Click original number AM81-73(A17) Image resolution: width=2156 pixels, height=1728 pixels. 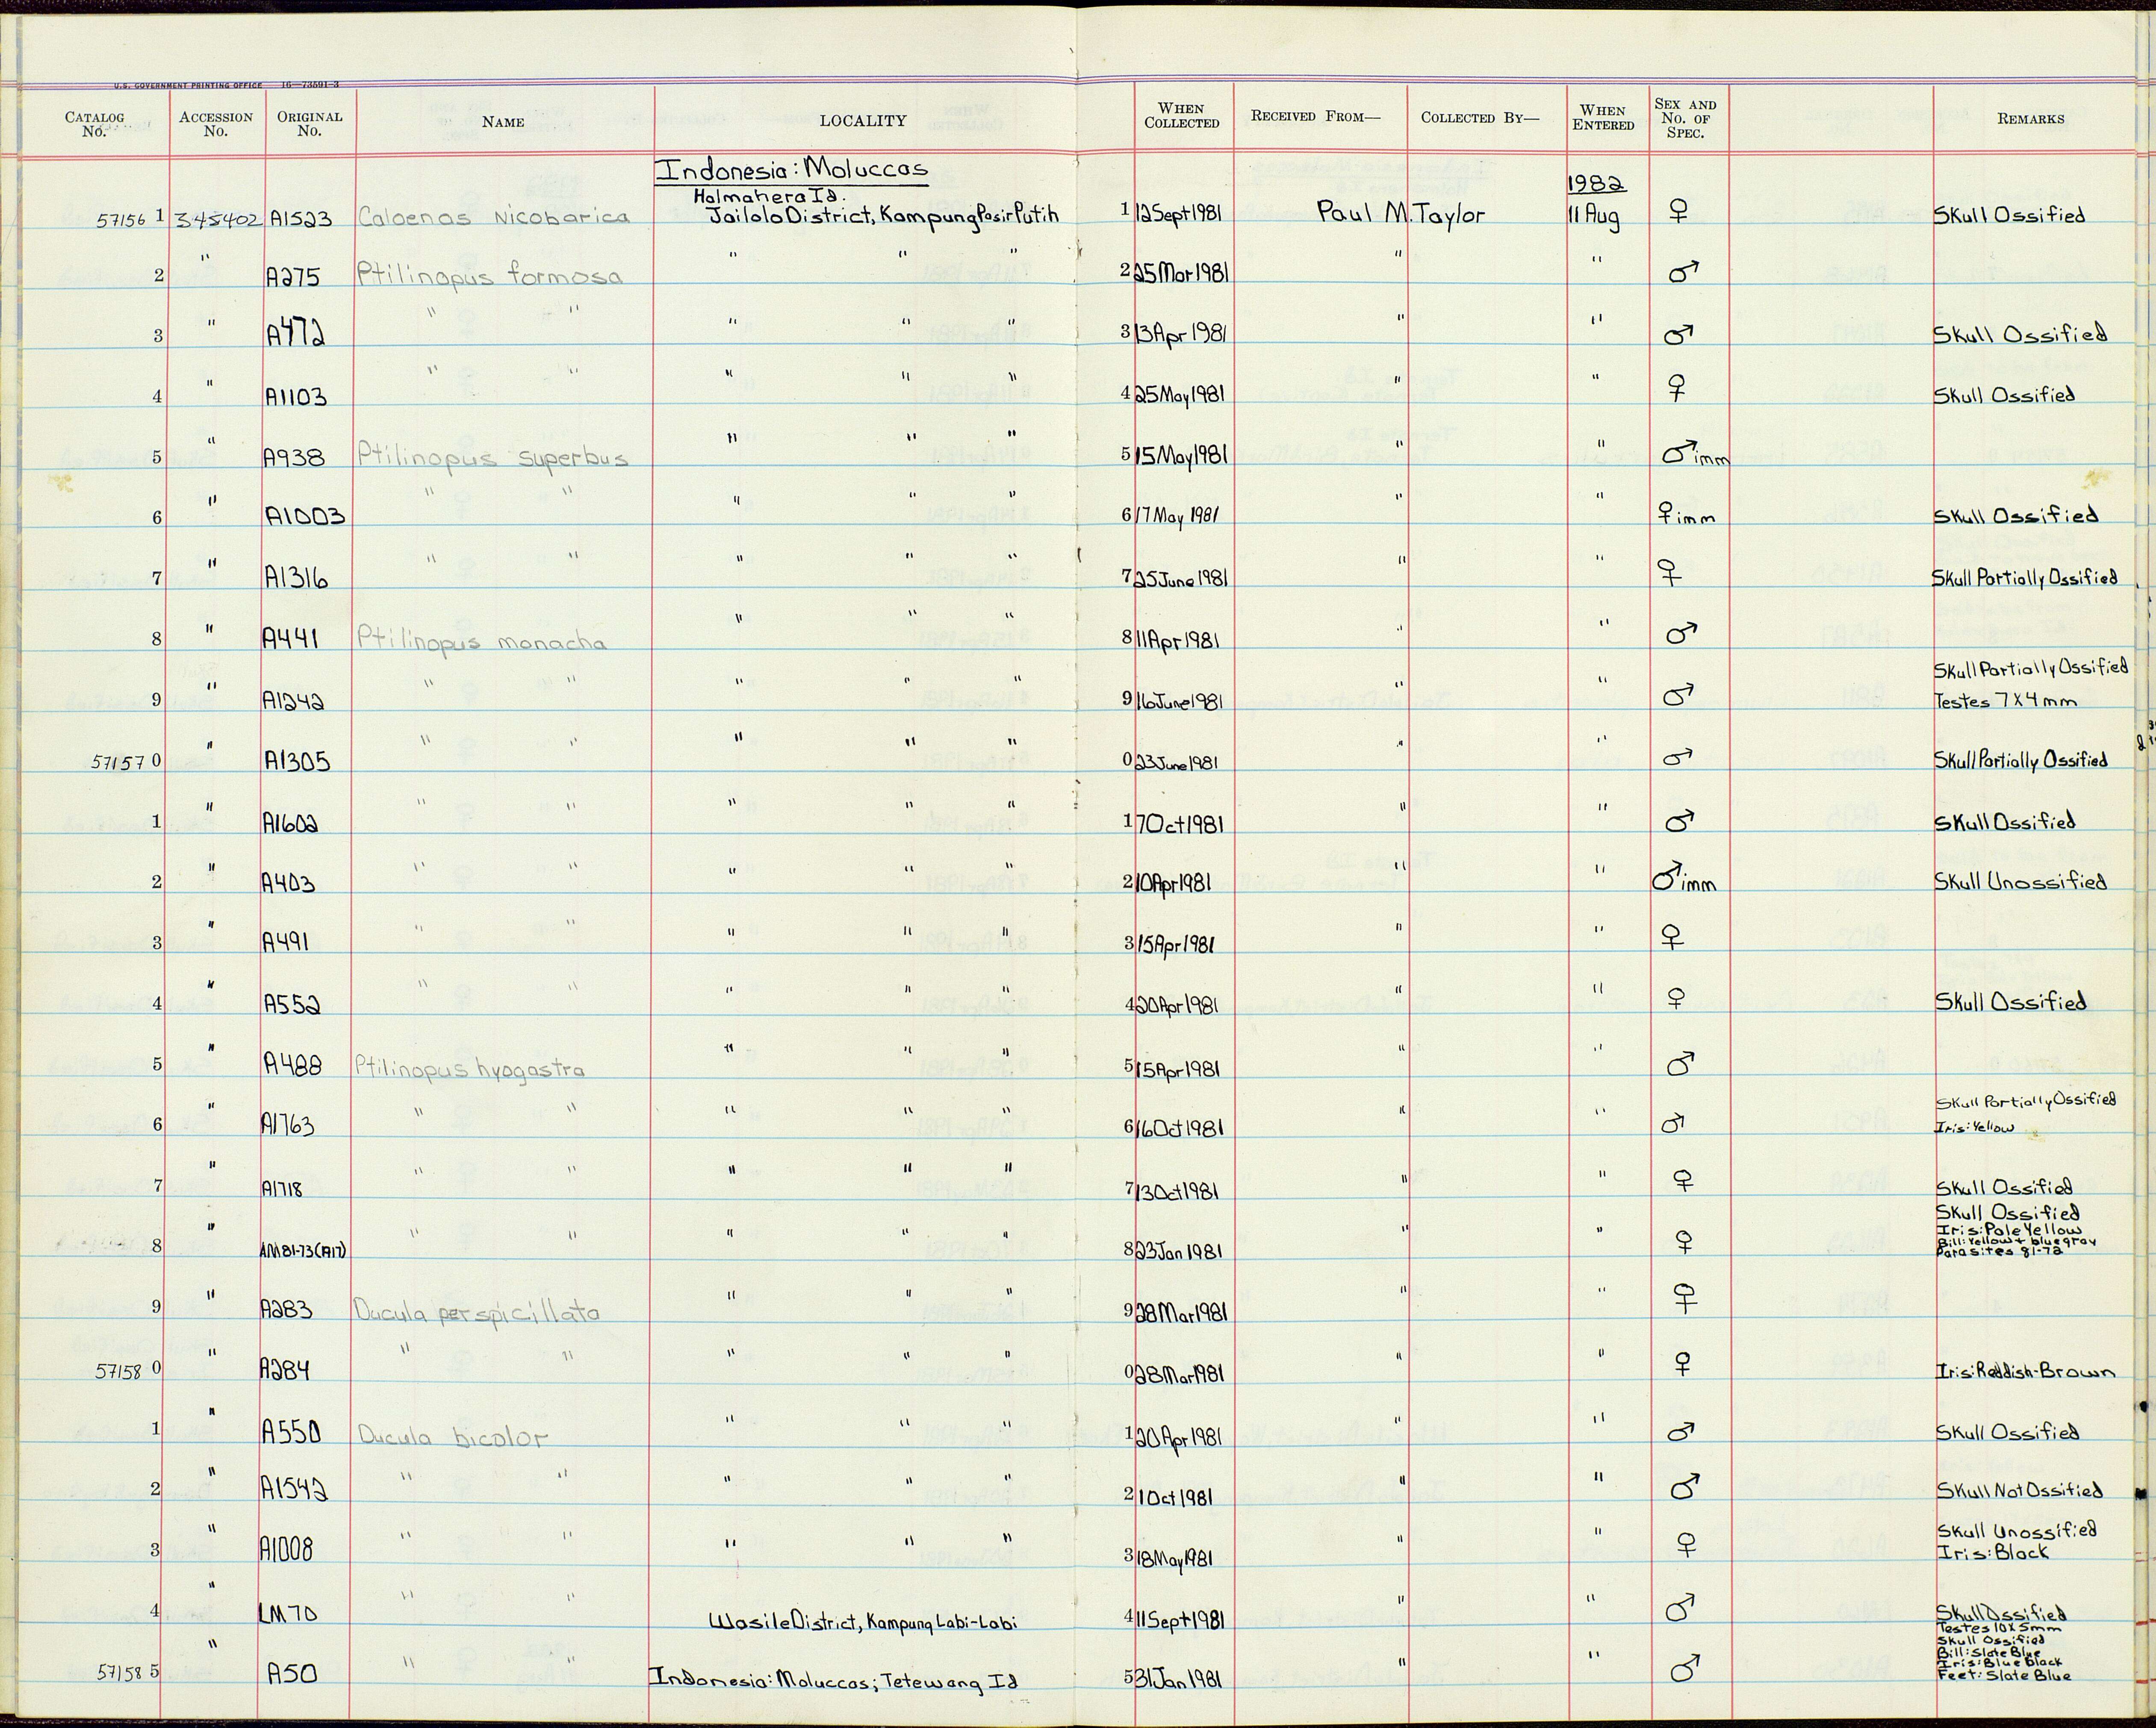click(x=304, y=1250)
